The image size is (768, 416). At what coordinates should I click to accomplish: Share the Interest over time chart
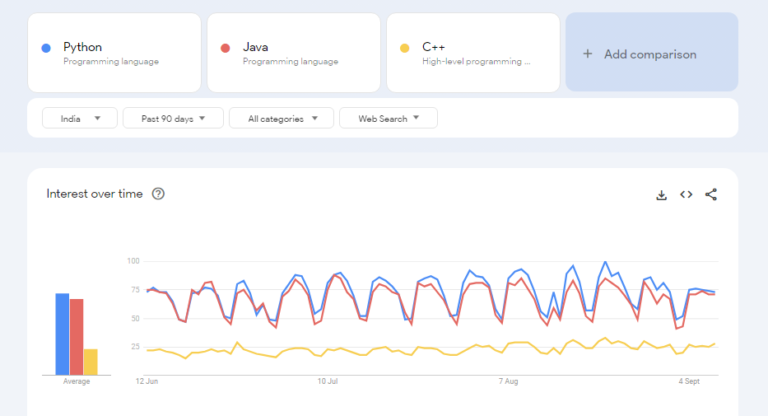coord(711,195)
